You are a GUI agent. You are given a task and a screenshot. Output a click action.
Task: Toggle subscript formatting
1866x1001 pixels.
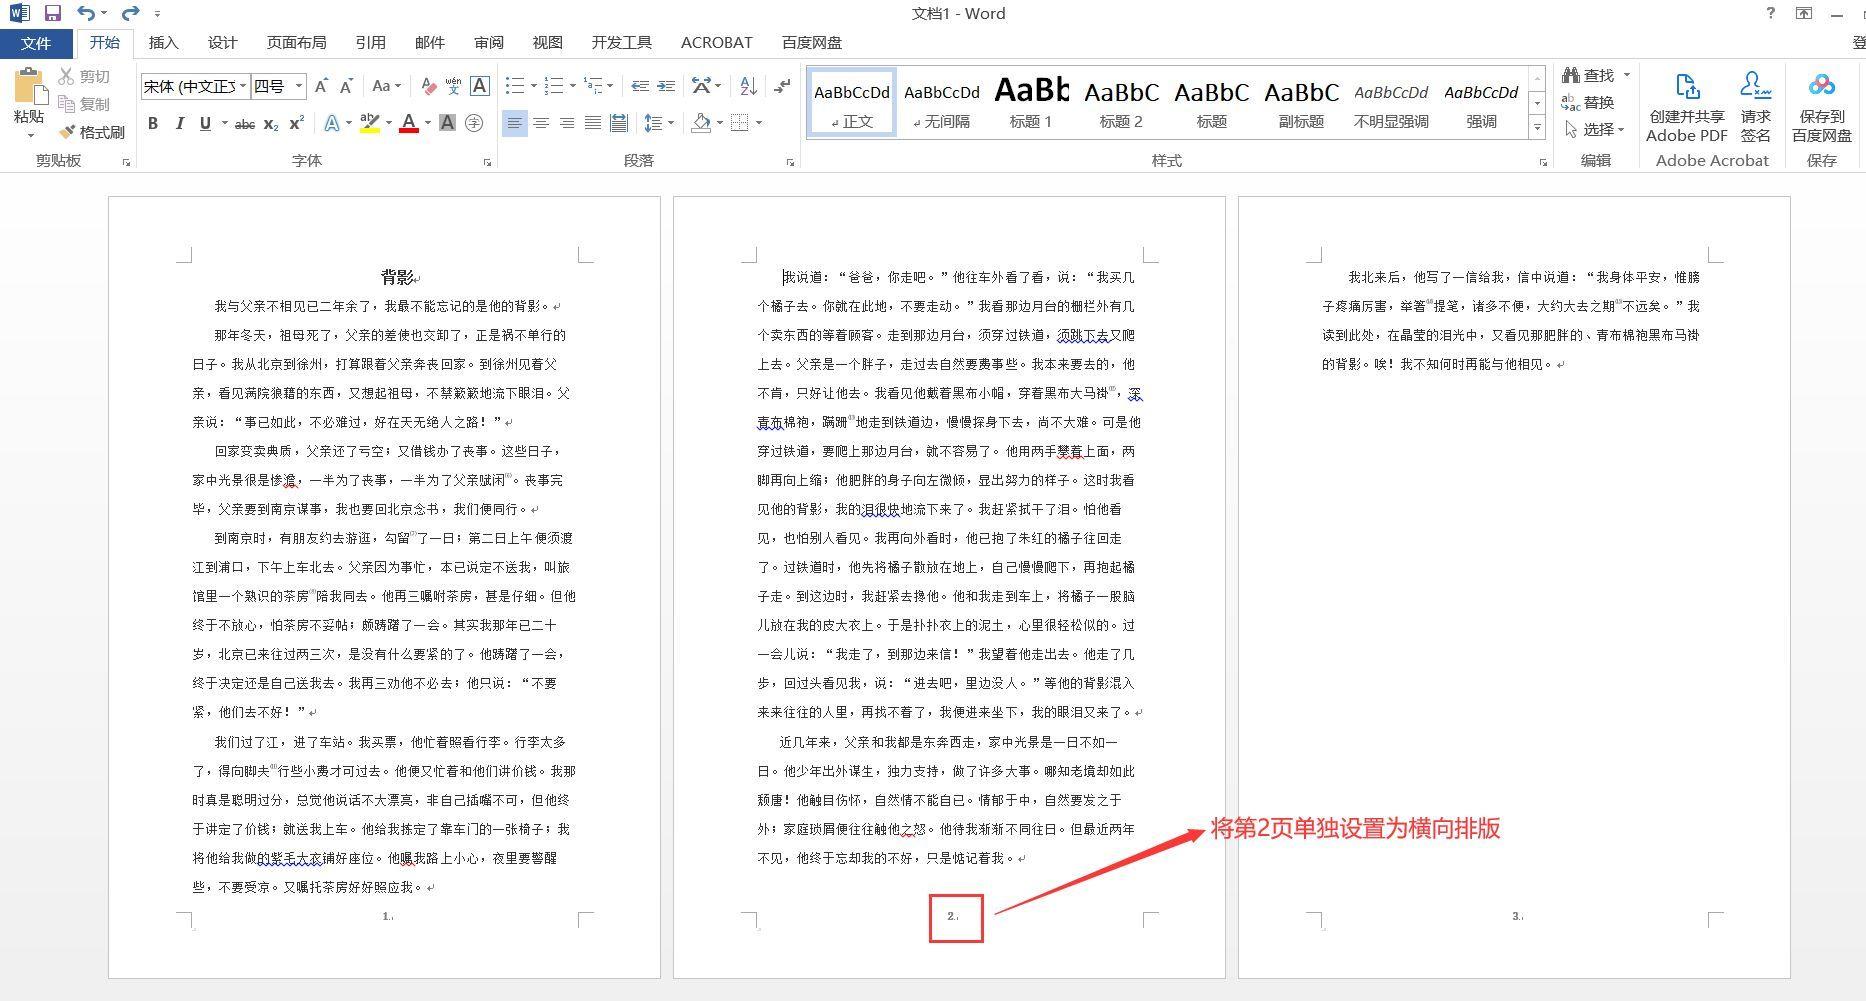tap(271, 123)
